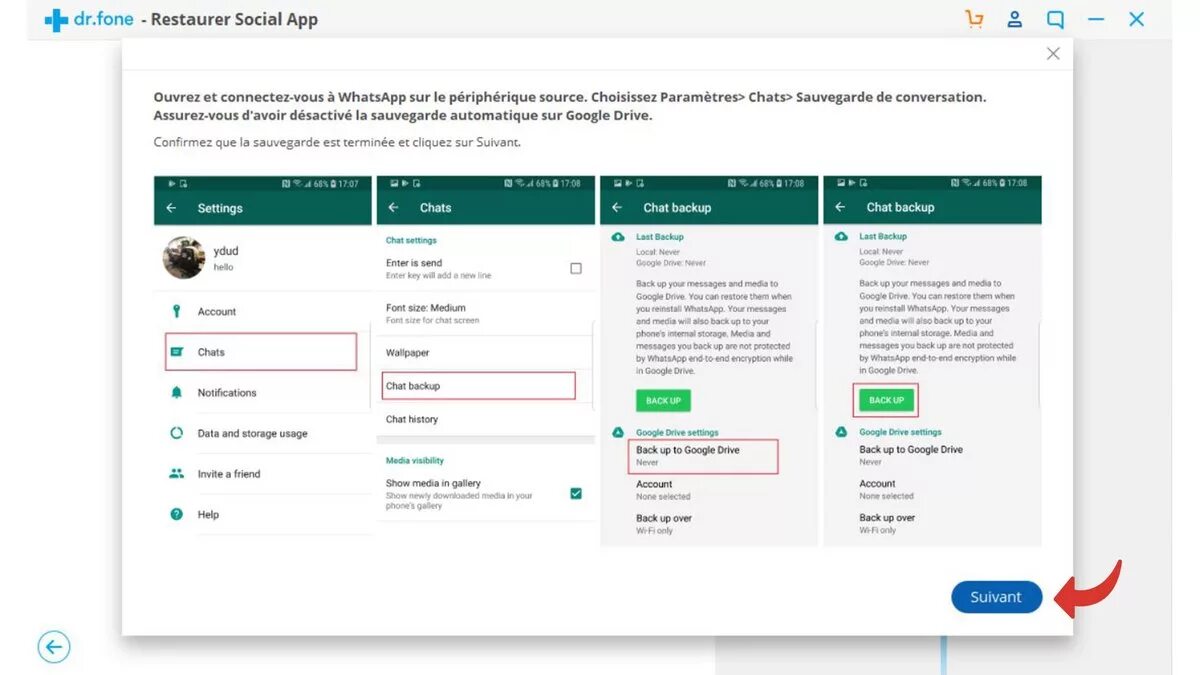Click BACK UP button outlined in red
Screen dimensions: 1200x675
886,400
